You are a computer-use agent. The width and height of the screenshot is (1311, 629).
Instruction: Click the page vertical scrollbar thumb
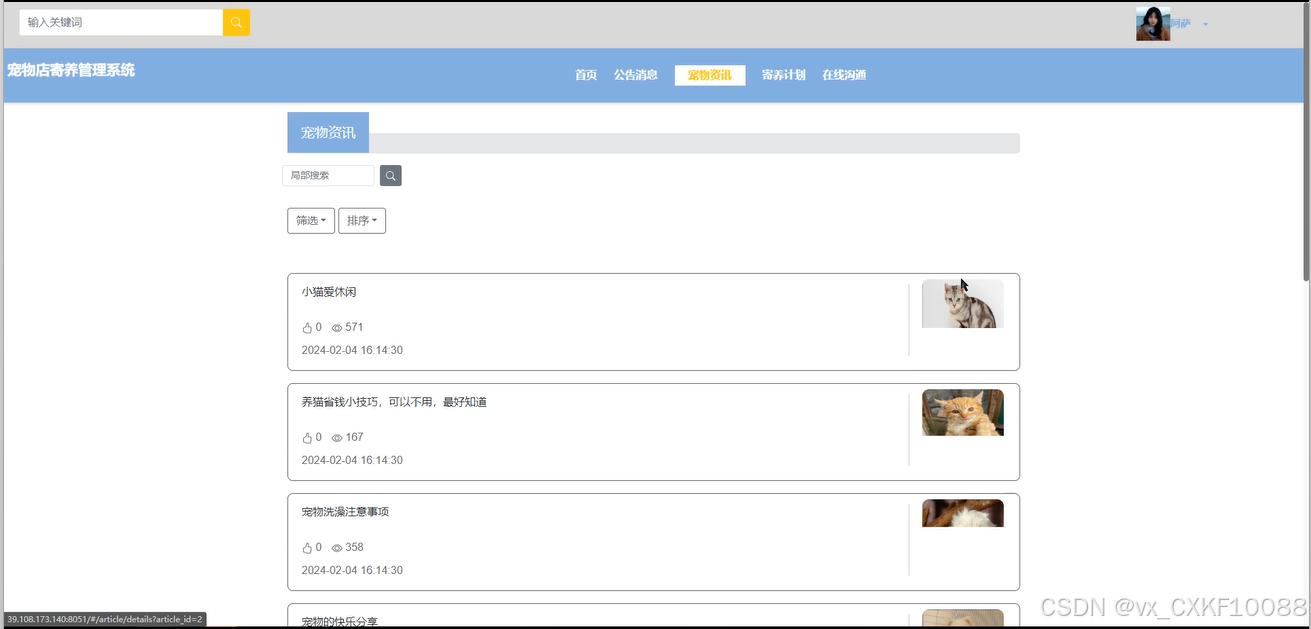click(1306, 140)
